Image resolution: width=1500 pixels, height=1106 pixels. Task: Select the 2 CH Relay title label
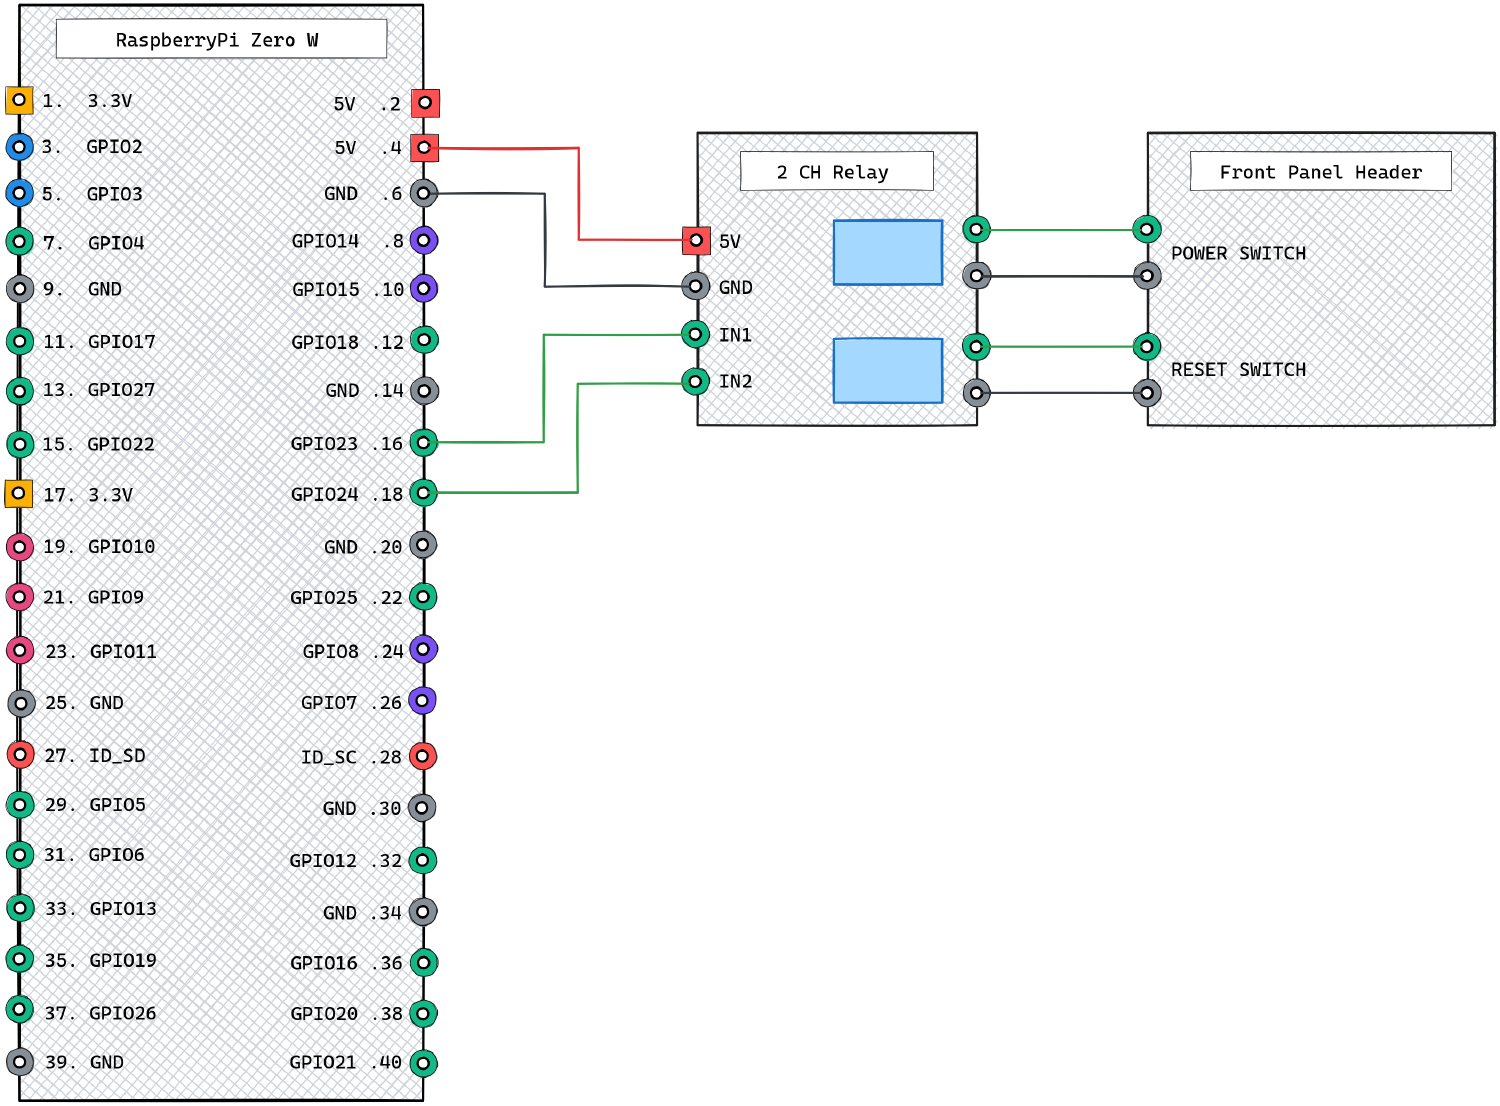pyautogui.click(x=836, y=172)
